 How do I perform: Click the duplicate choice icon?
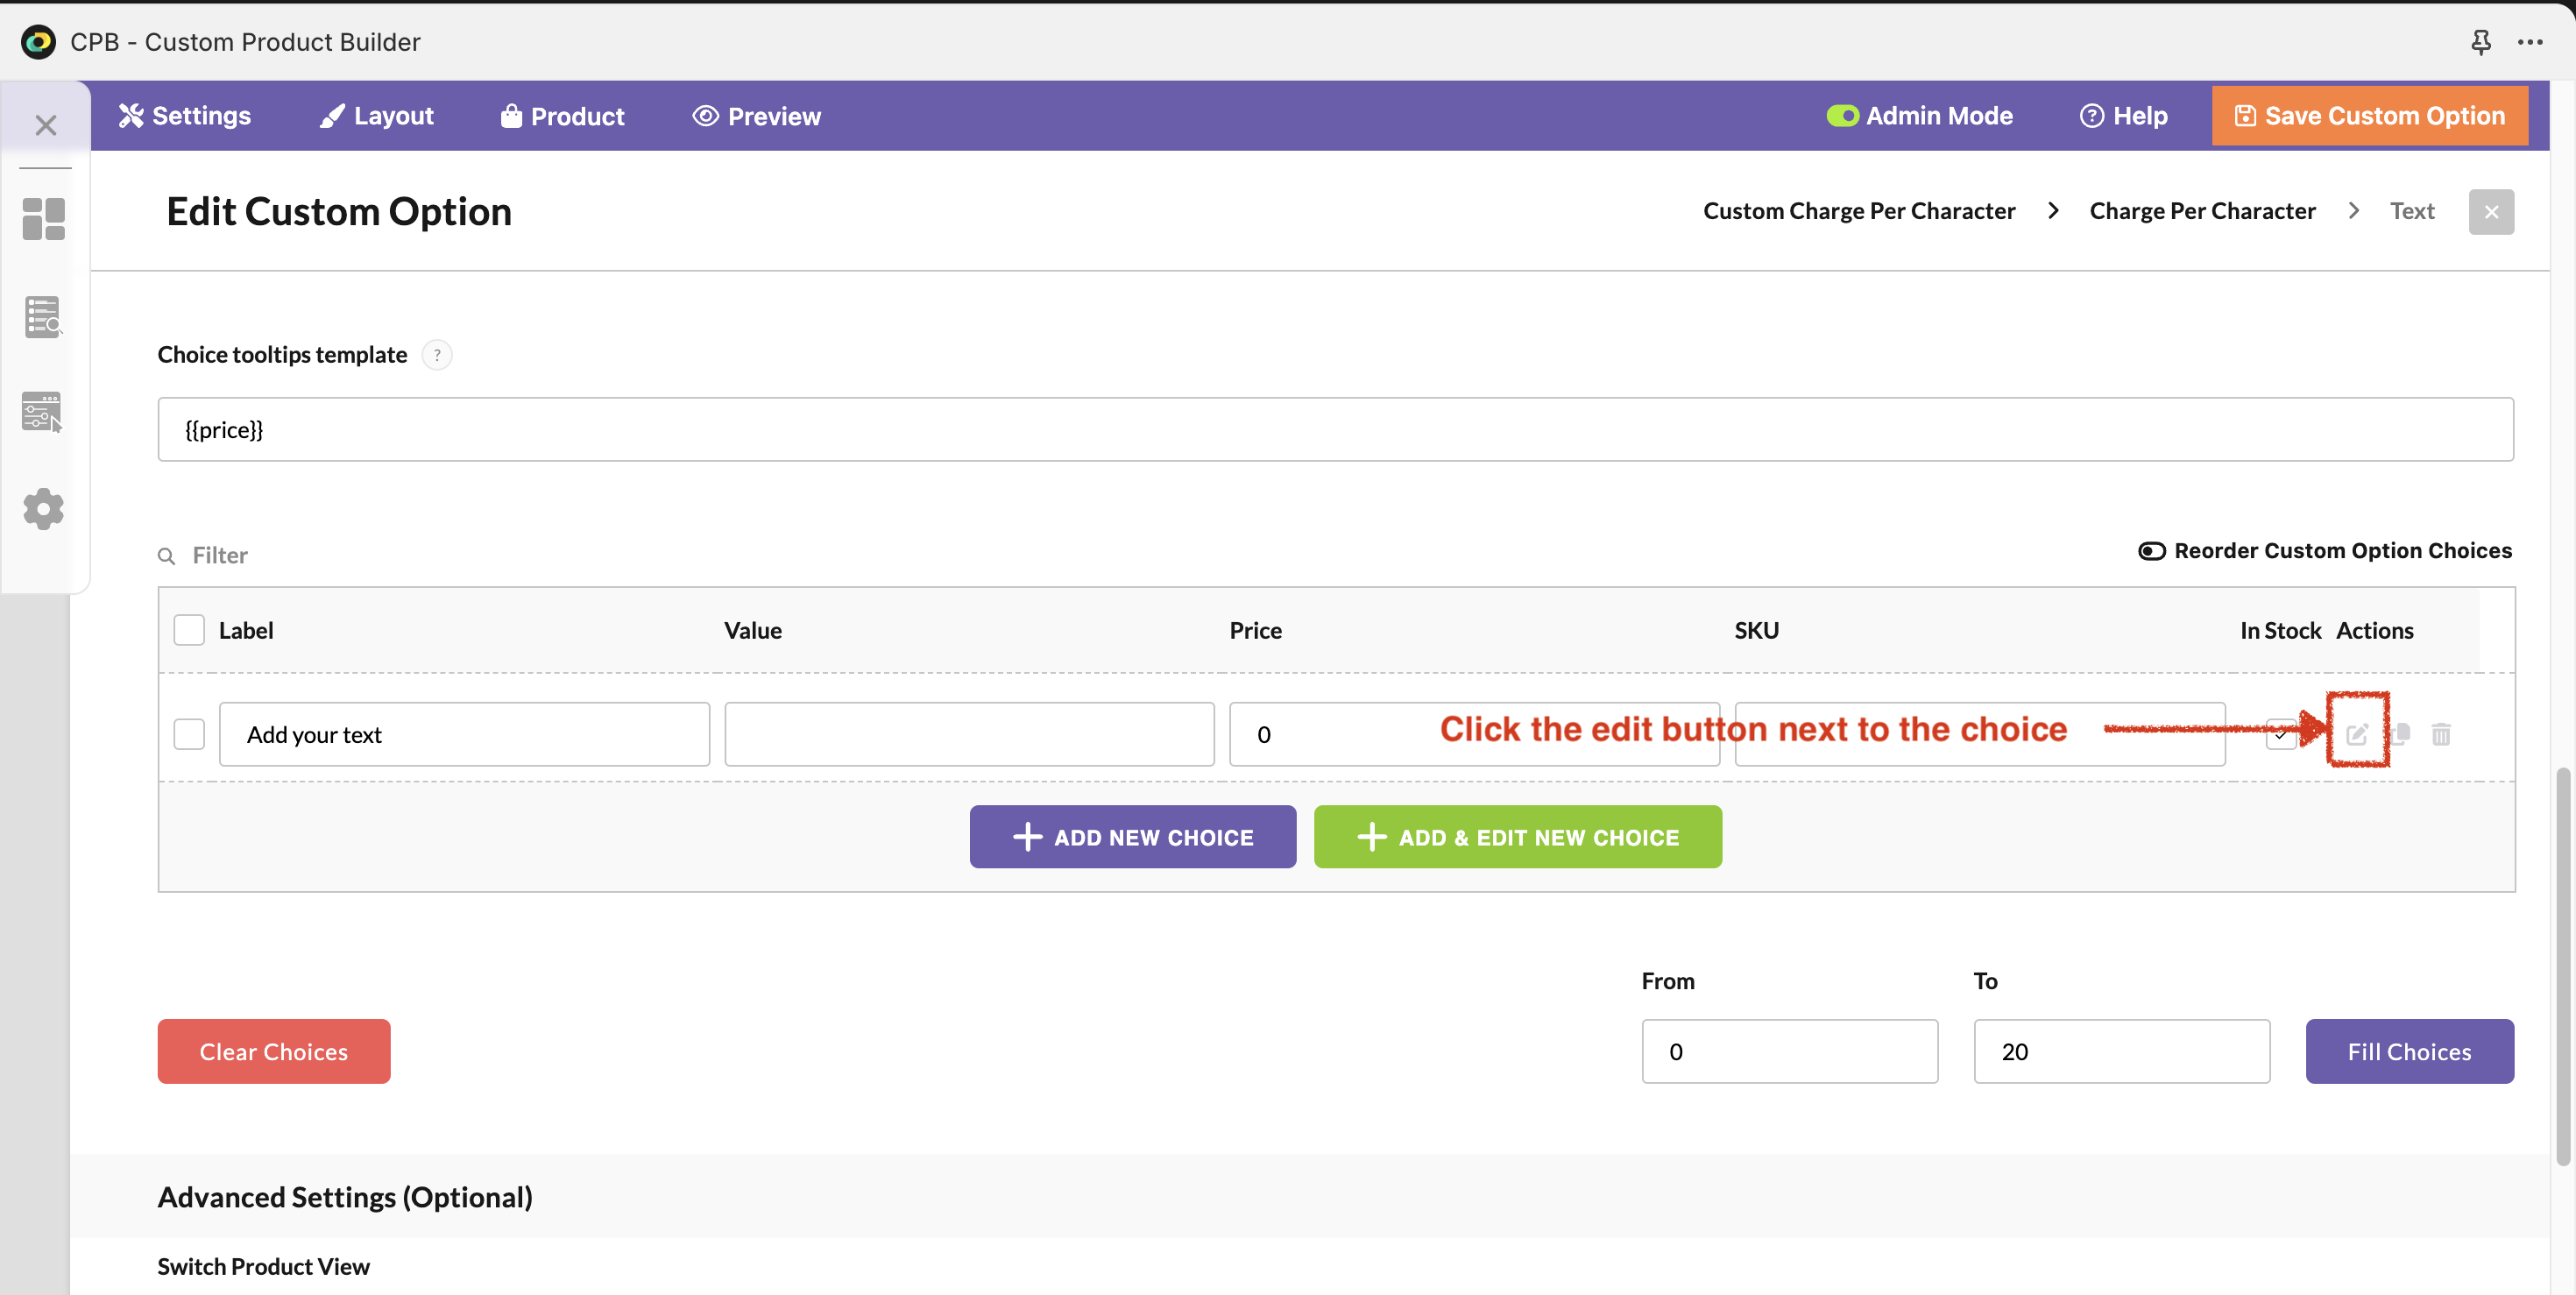pyautogui.click(x=2401, y=734)
